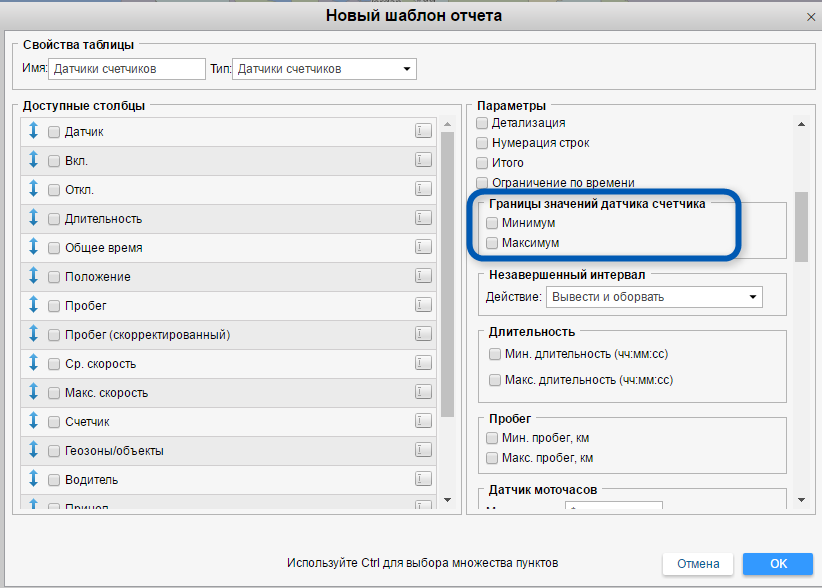Screen dimensions: 822x588
Task: Check the Мин. пробег, км option
Action: click(x=492, y=438)
